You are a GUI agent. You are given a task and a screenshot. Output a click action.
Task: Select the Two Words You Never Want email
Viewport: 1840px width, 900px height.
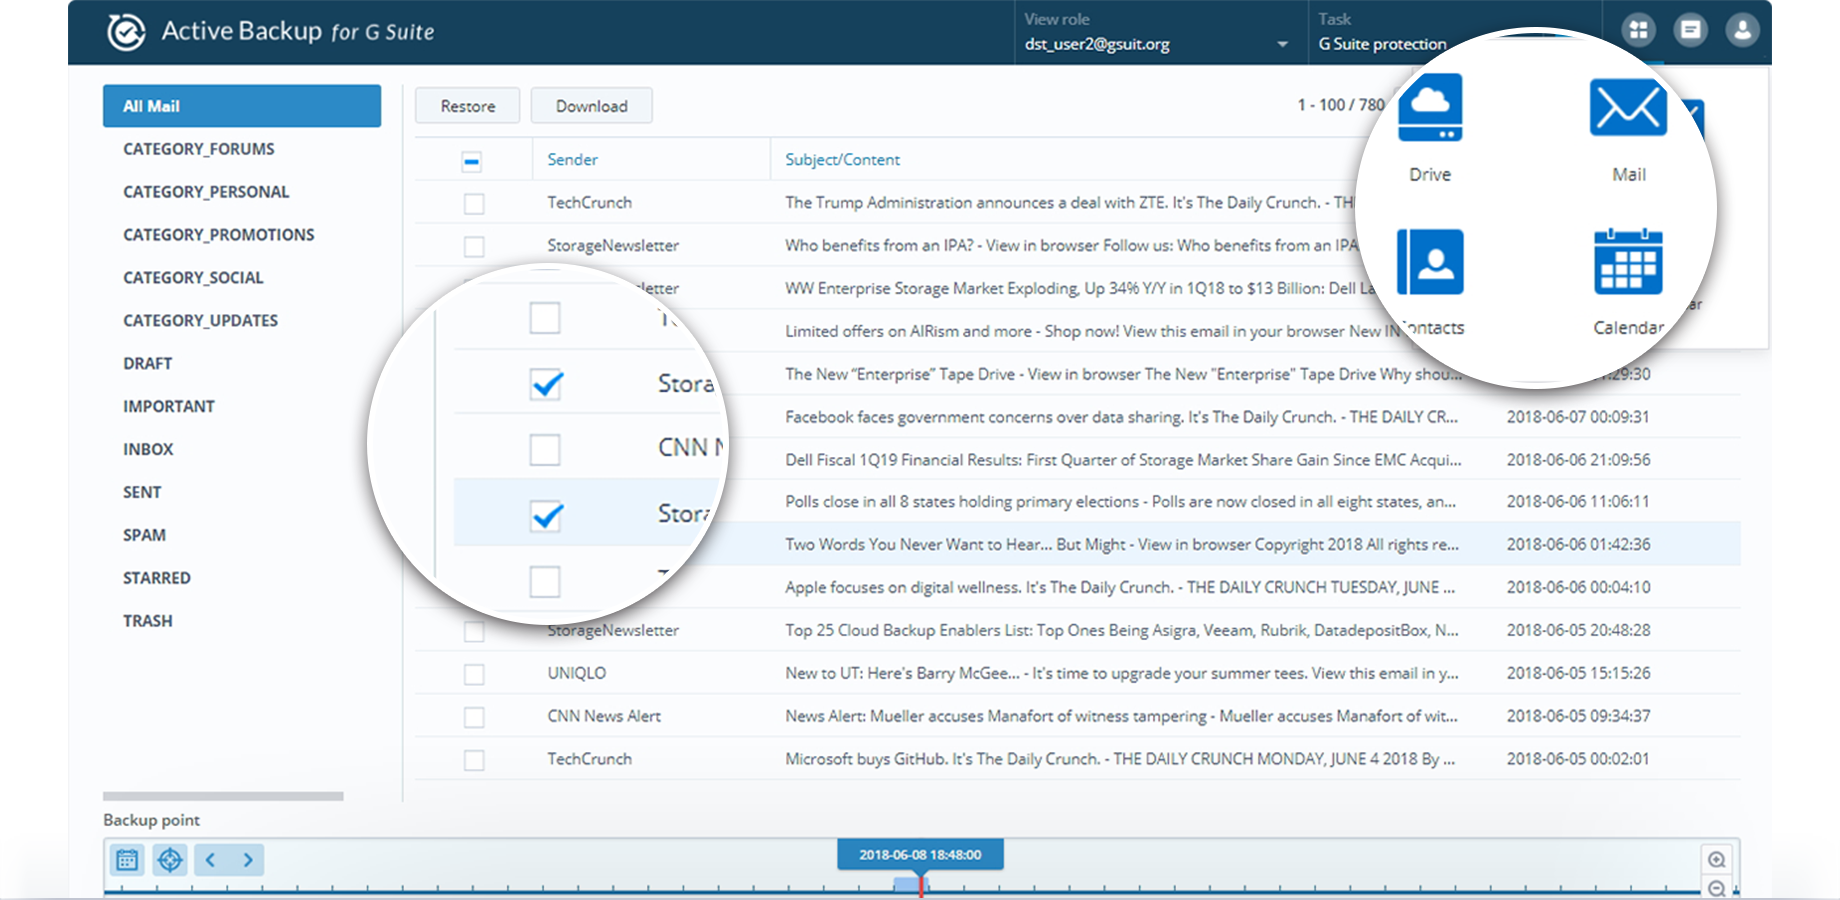coord(1122,545)
